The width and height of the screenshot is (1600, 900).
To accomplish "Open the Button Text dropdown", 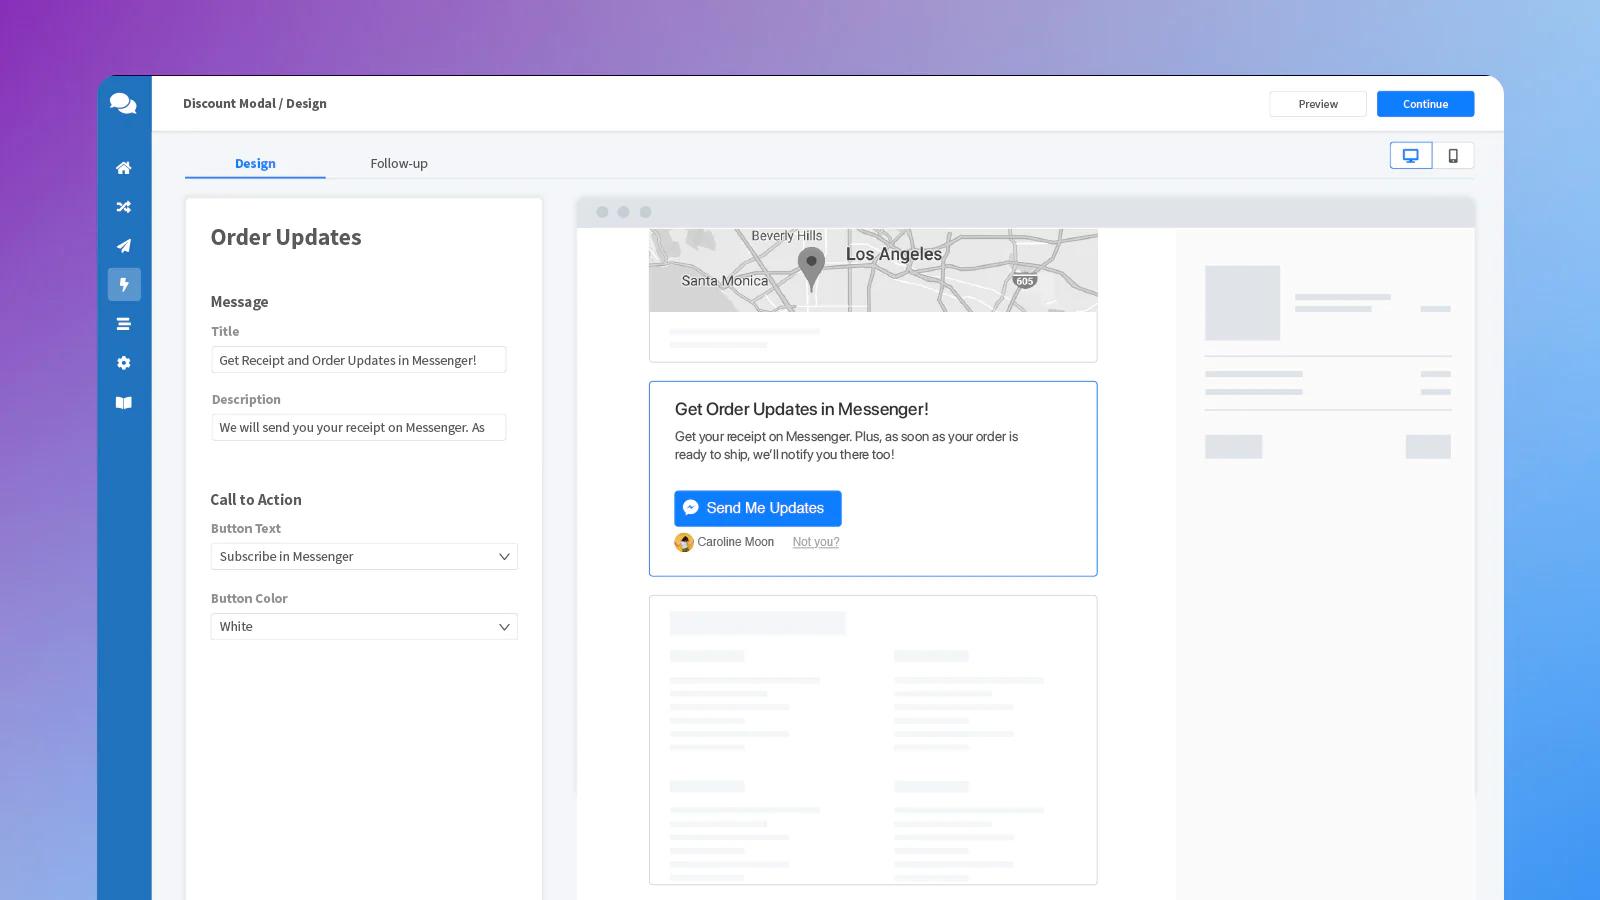I will point(364,556).
